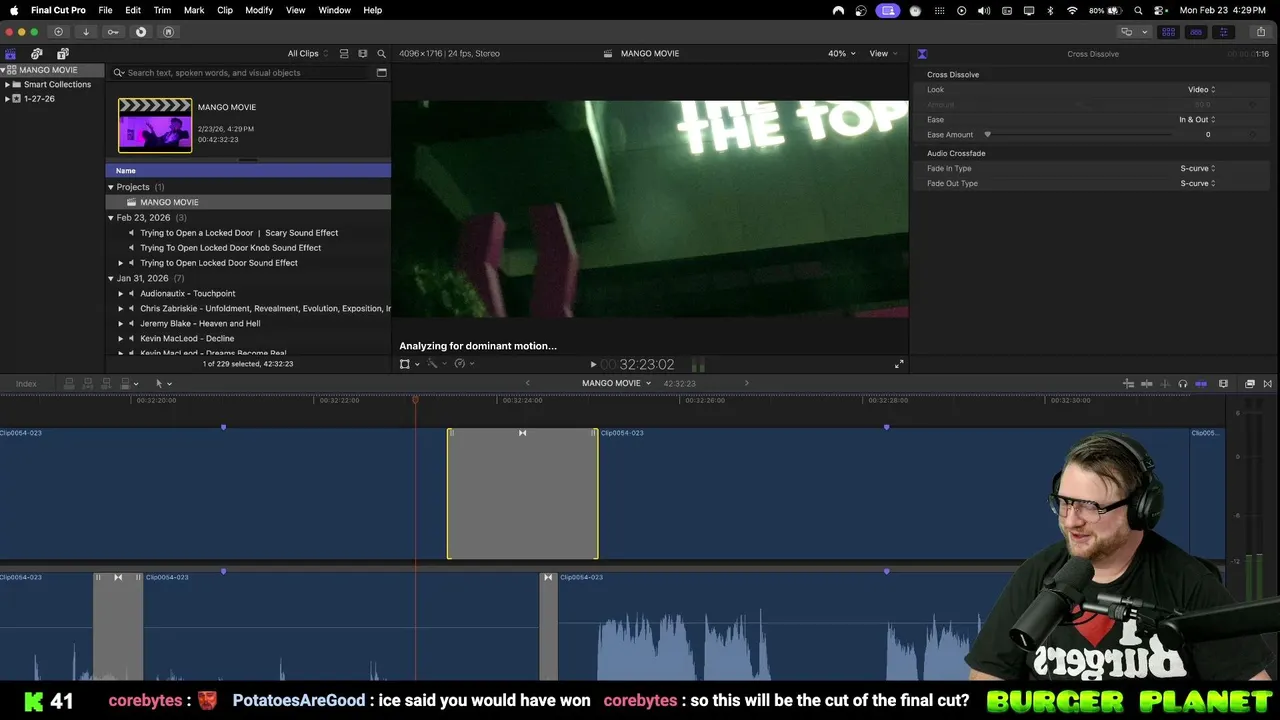This screenshot has height=720, width=1280.
Task: Play the viewer with the play button
Action: [593, 365]
